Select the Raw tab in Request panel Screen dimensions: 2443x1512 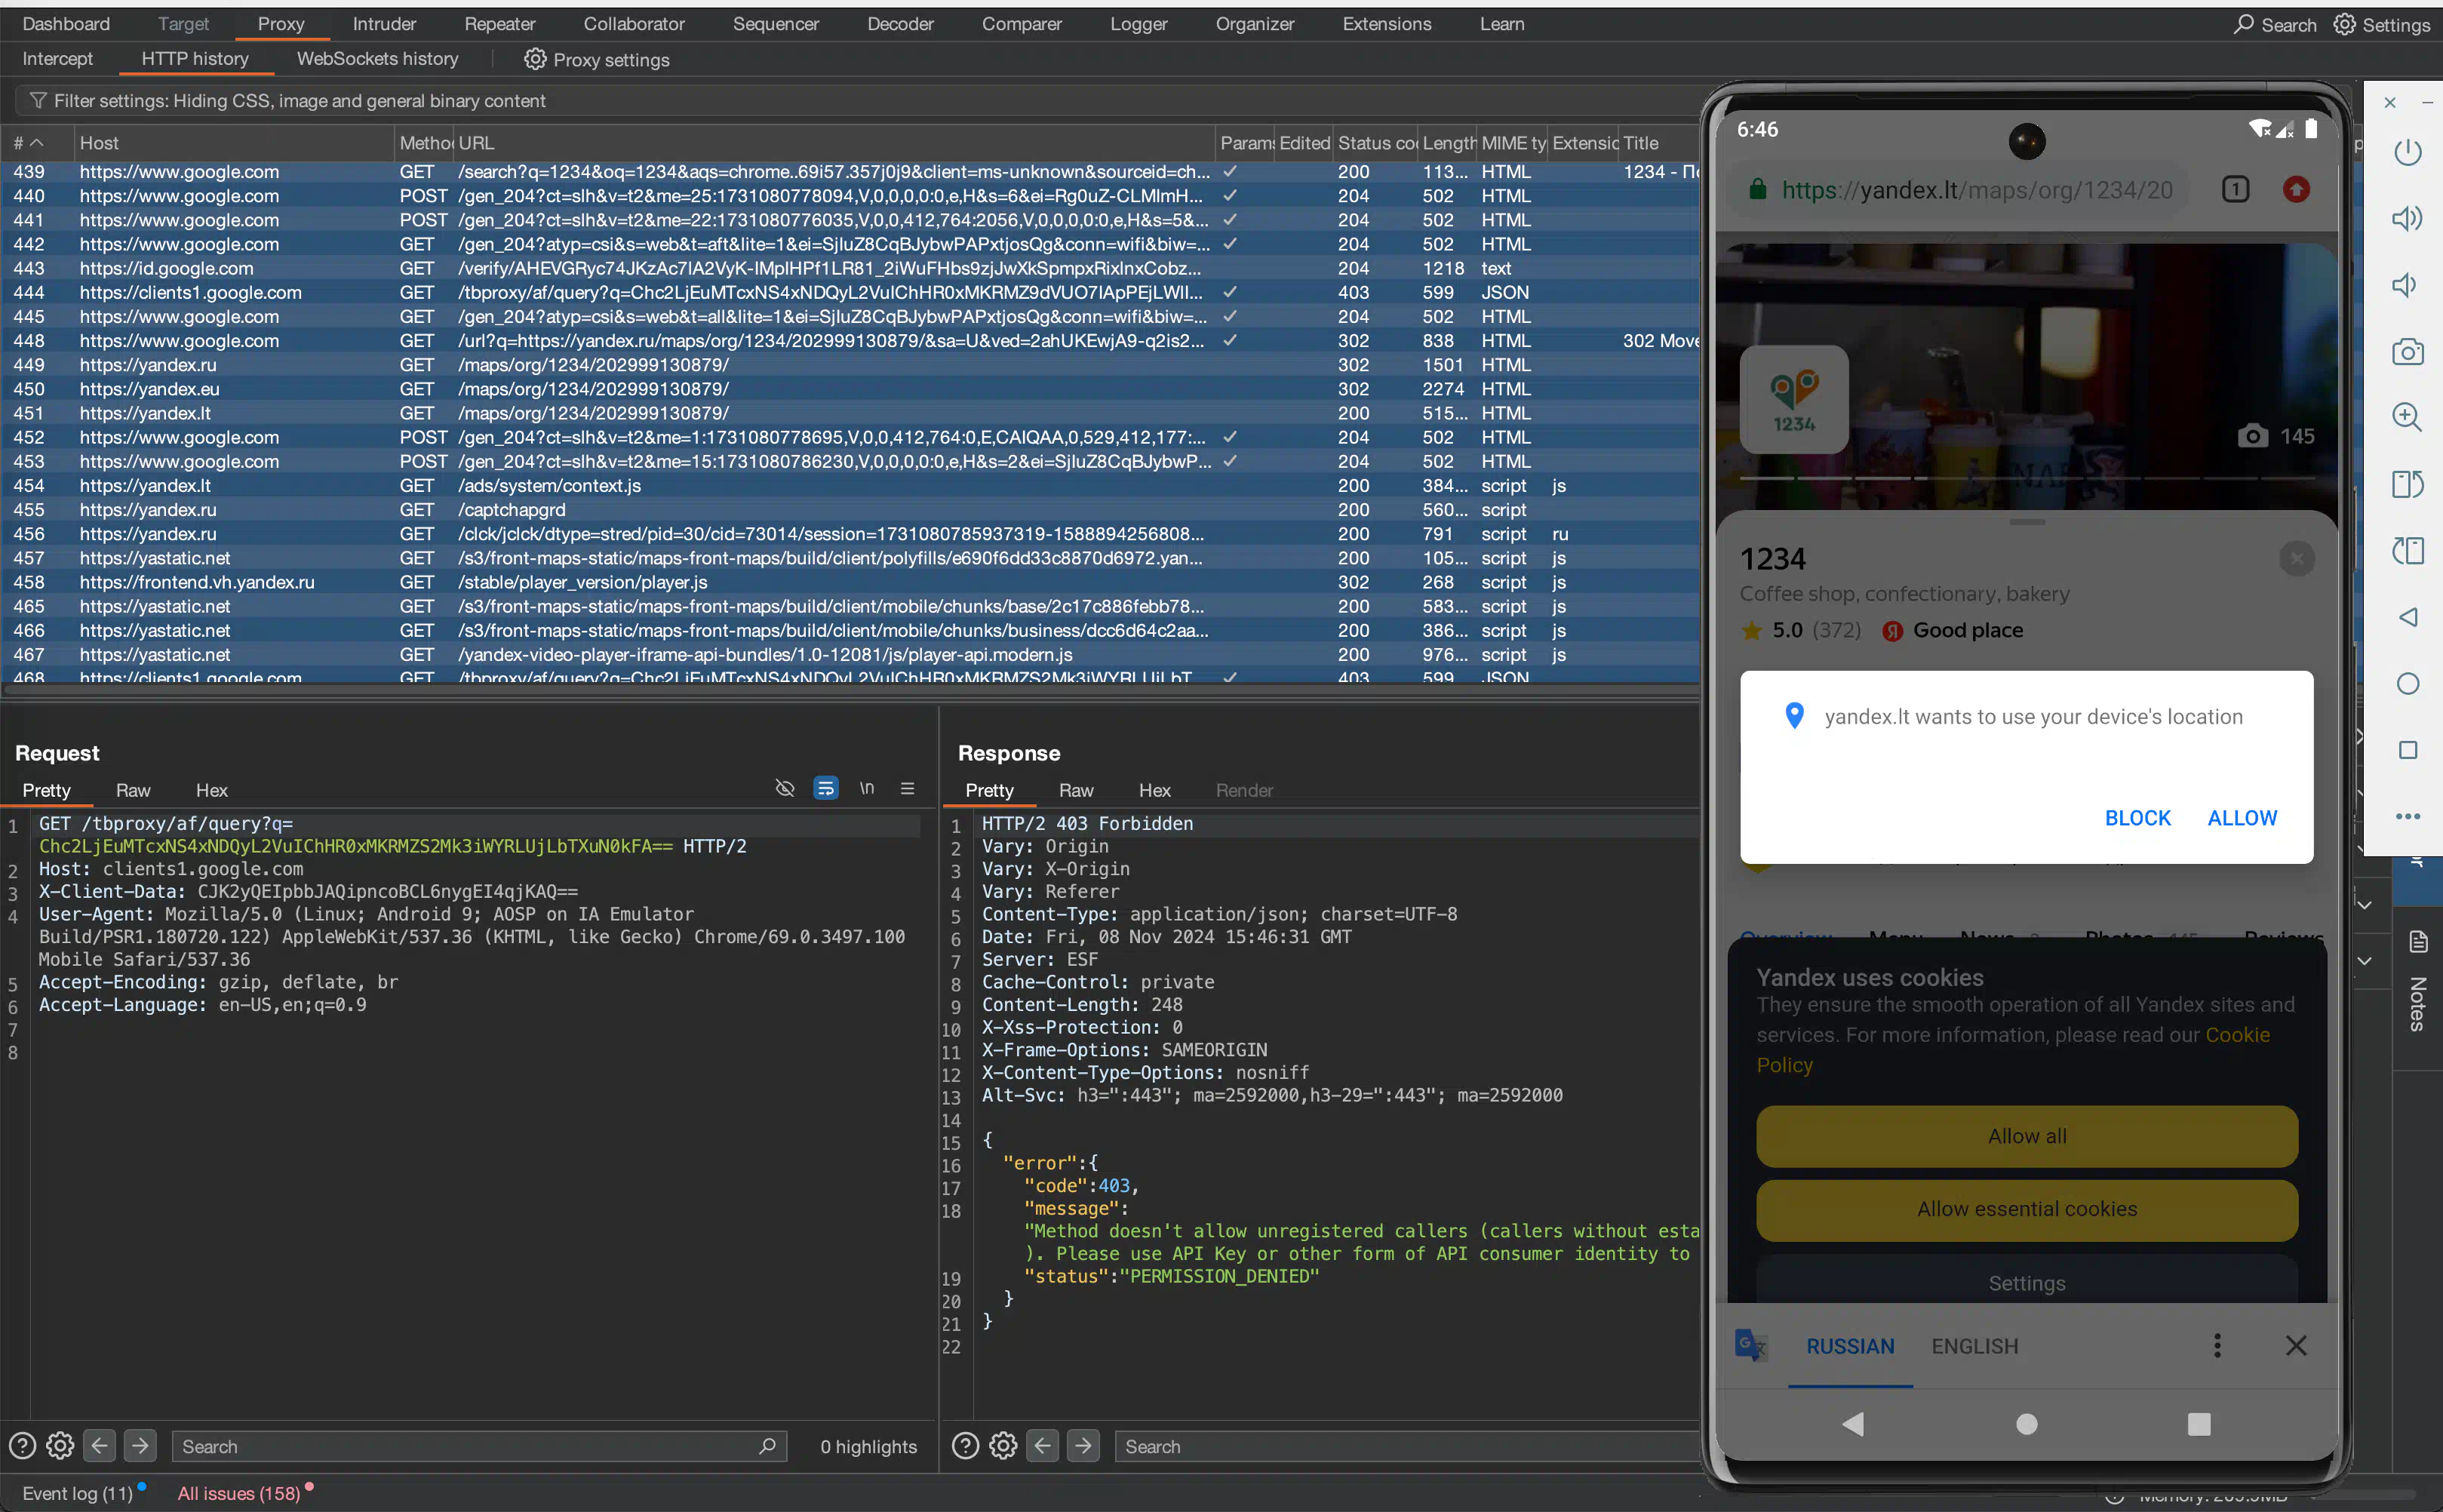(x=133, y=790)
